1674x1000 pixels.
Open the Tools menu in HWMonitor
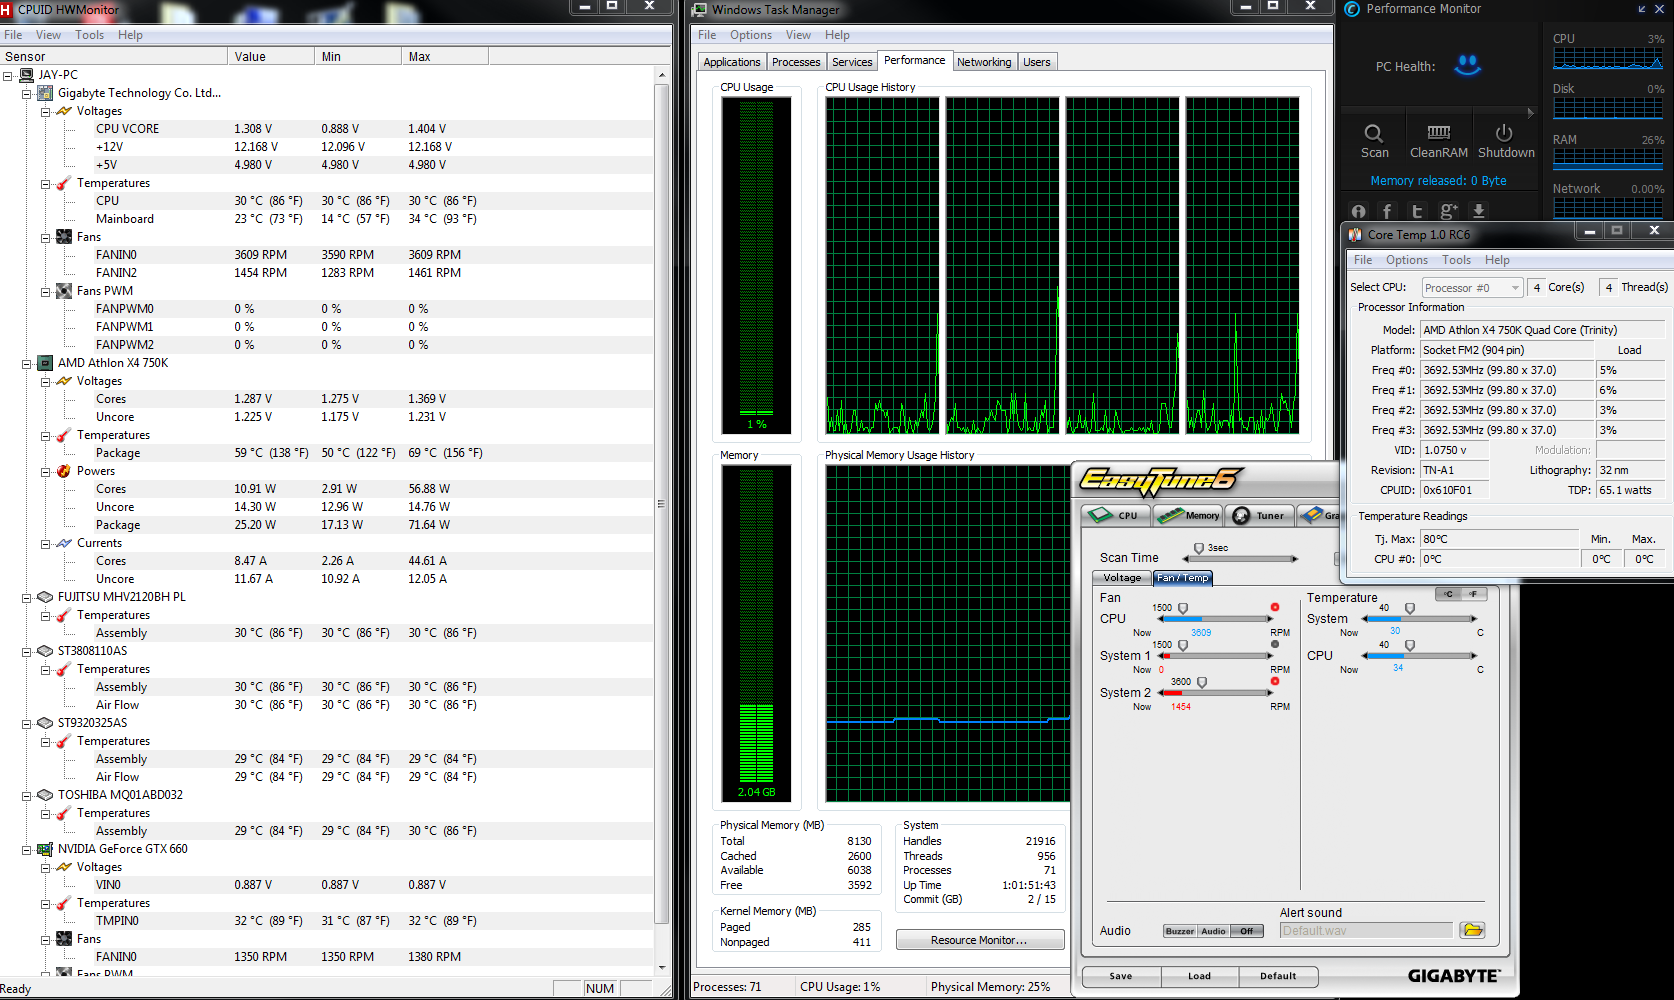90,35
